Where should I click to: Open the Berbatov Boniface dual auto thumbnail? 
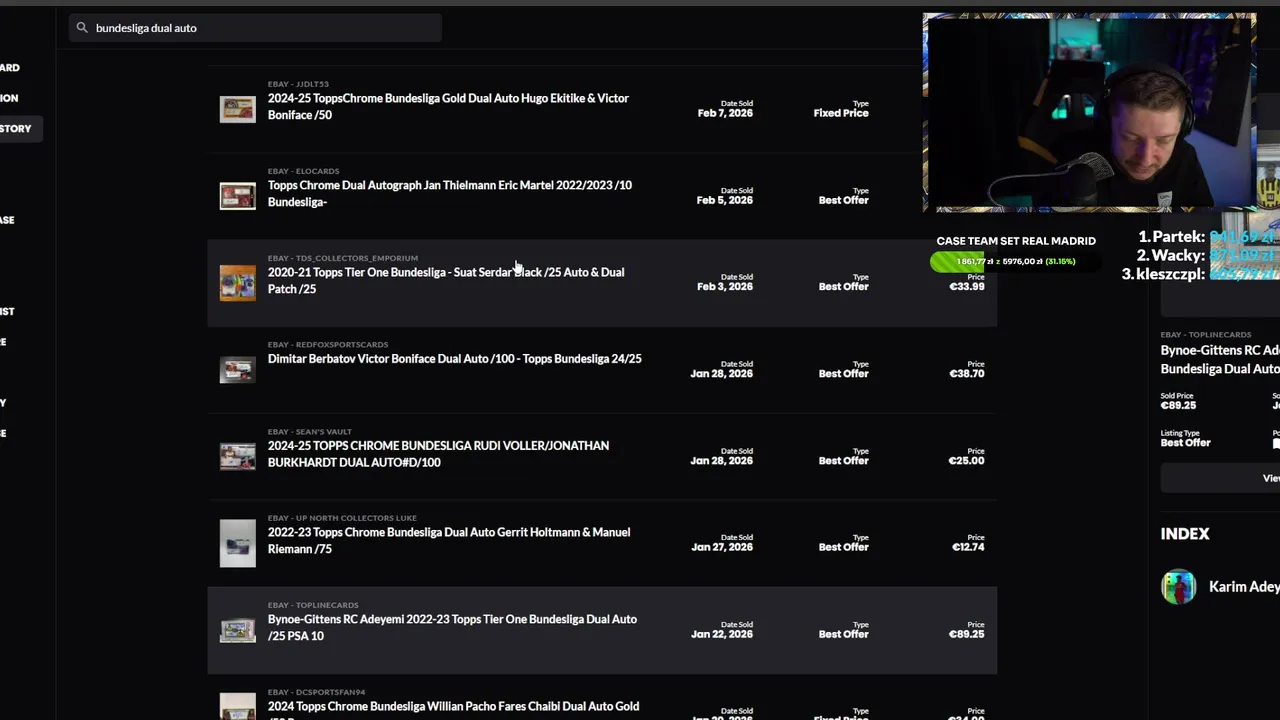pos(238,369)
